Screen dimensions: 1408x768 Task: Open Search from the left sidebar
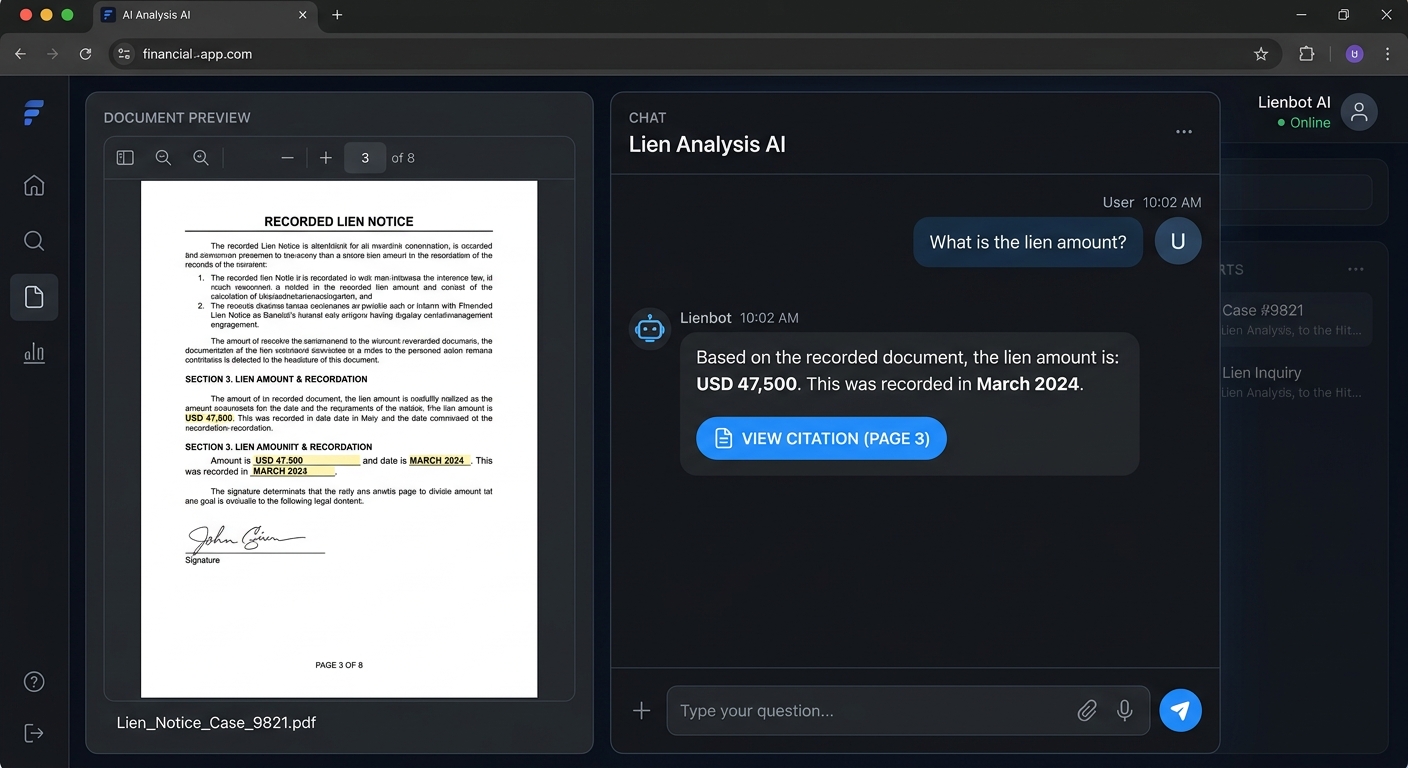(33, 240)
